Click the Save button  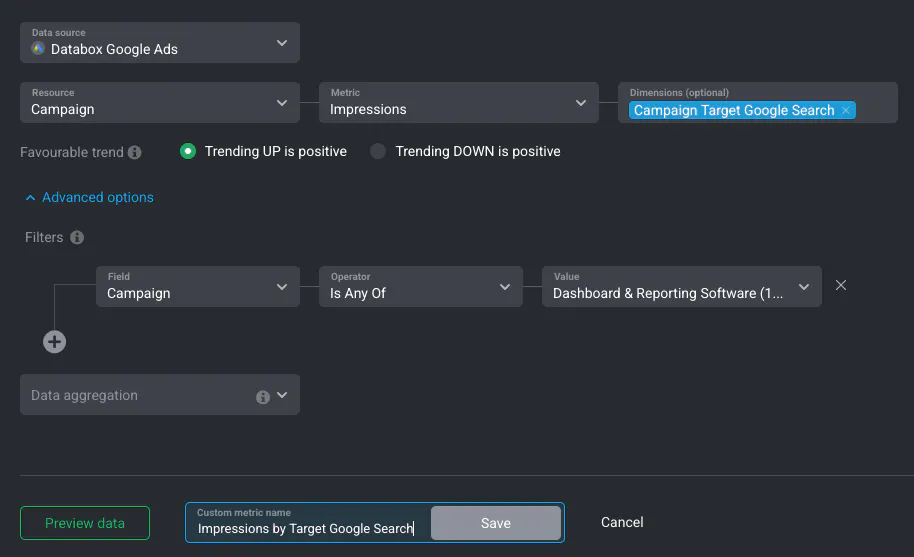[x=495, y=523]
